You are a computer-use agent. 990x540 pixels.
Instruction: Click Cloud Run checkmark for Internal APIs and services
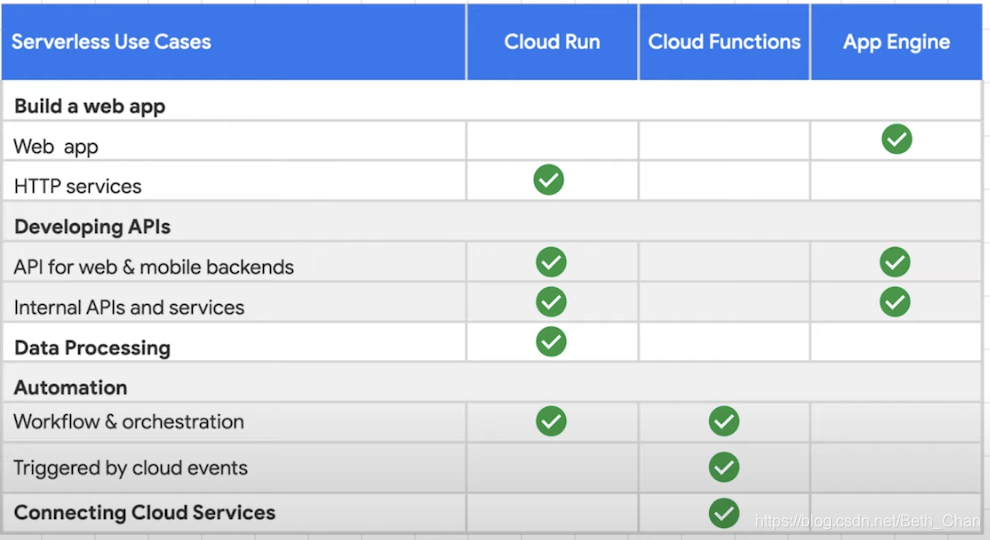click(x=551, y=302)
